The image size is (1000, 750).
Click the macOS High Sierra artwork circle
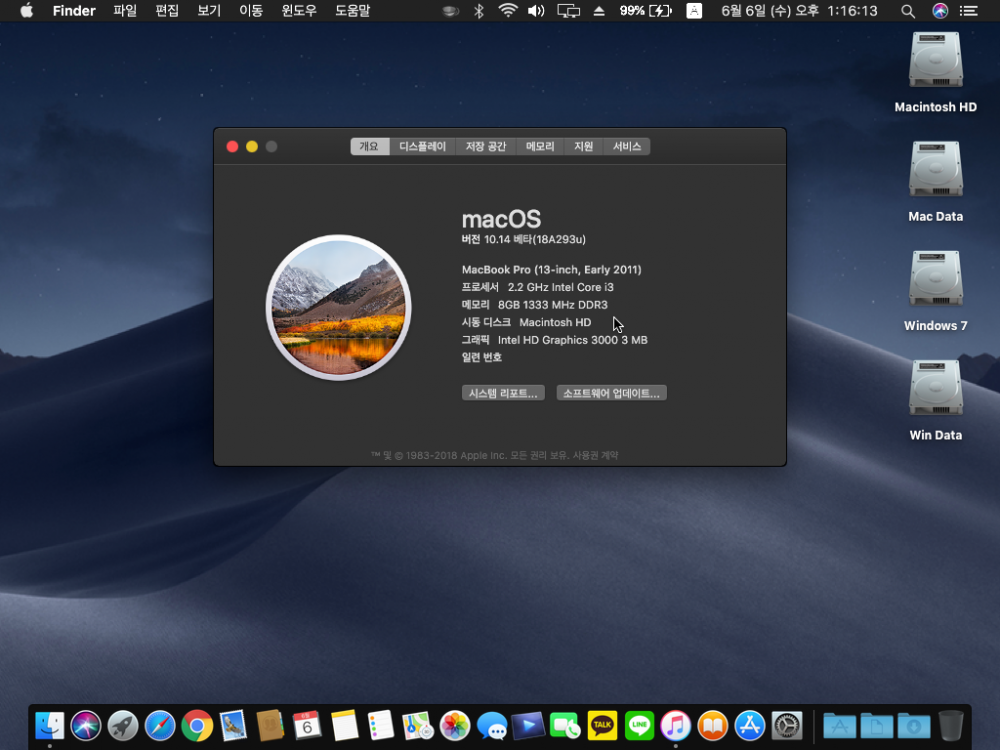pos(339,307)
